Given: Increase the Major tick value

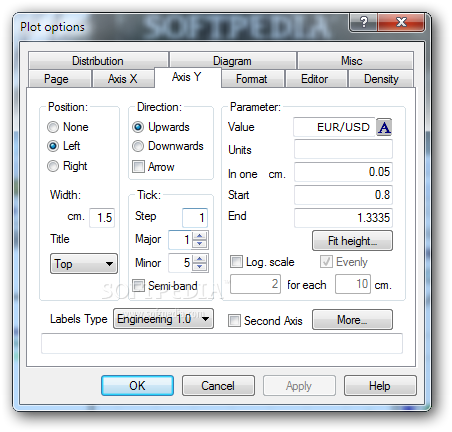Looking at the screenshot, I should [x=200, y=236].
